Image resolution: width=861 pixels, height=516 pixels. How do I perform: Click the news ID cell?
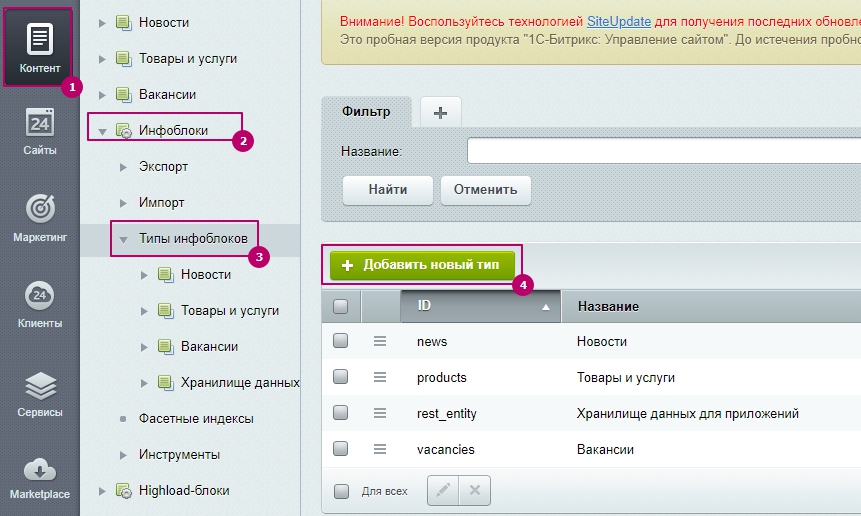click(432, 341)
